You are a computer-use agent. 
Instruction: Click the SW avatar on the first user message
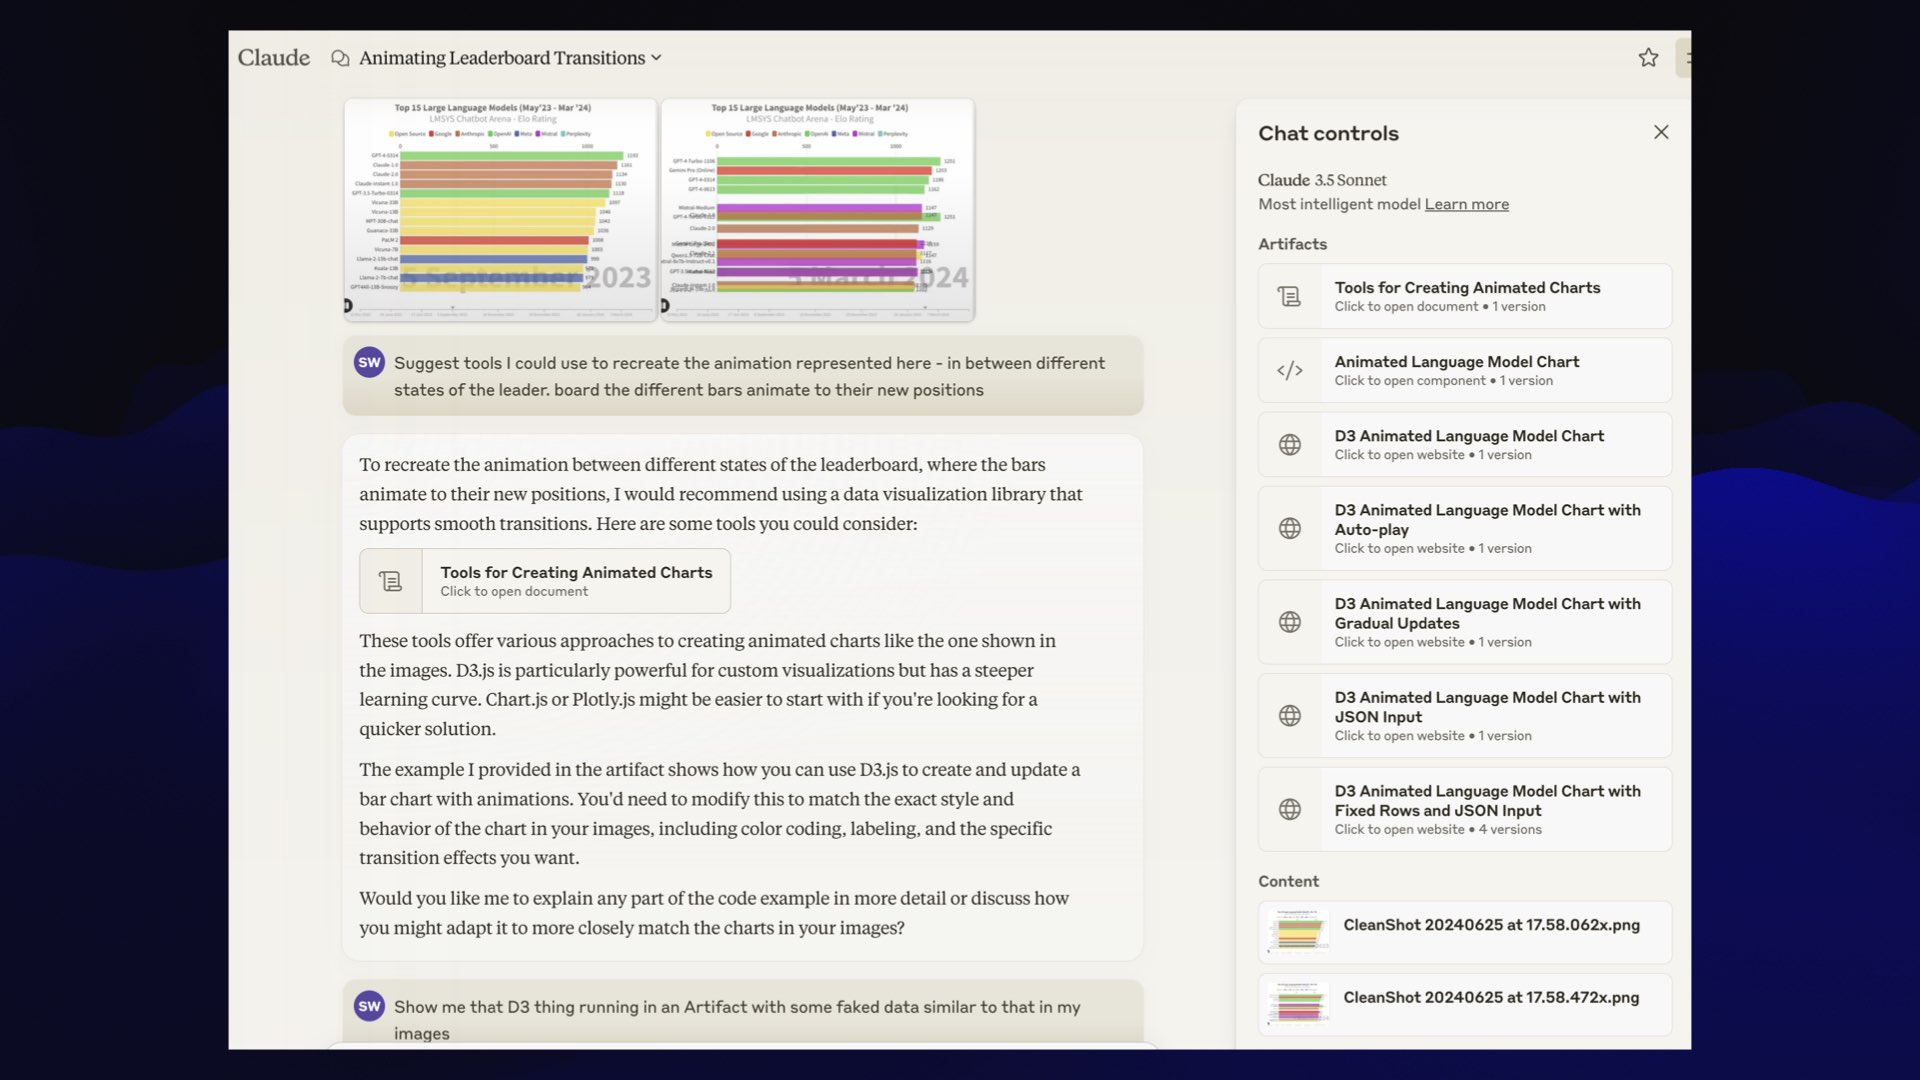tap(370, 362)
